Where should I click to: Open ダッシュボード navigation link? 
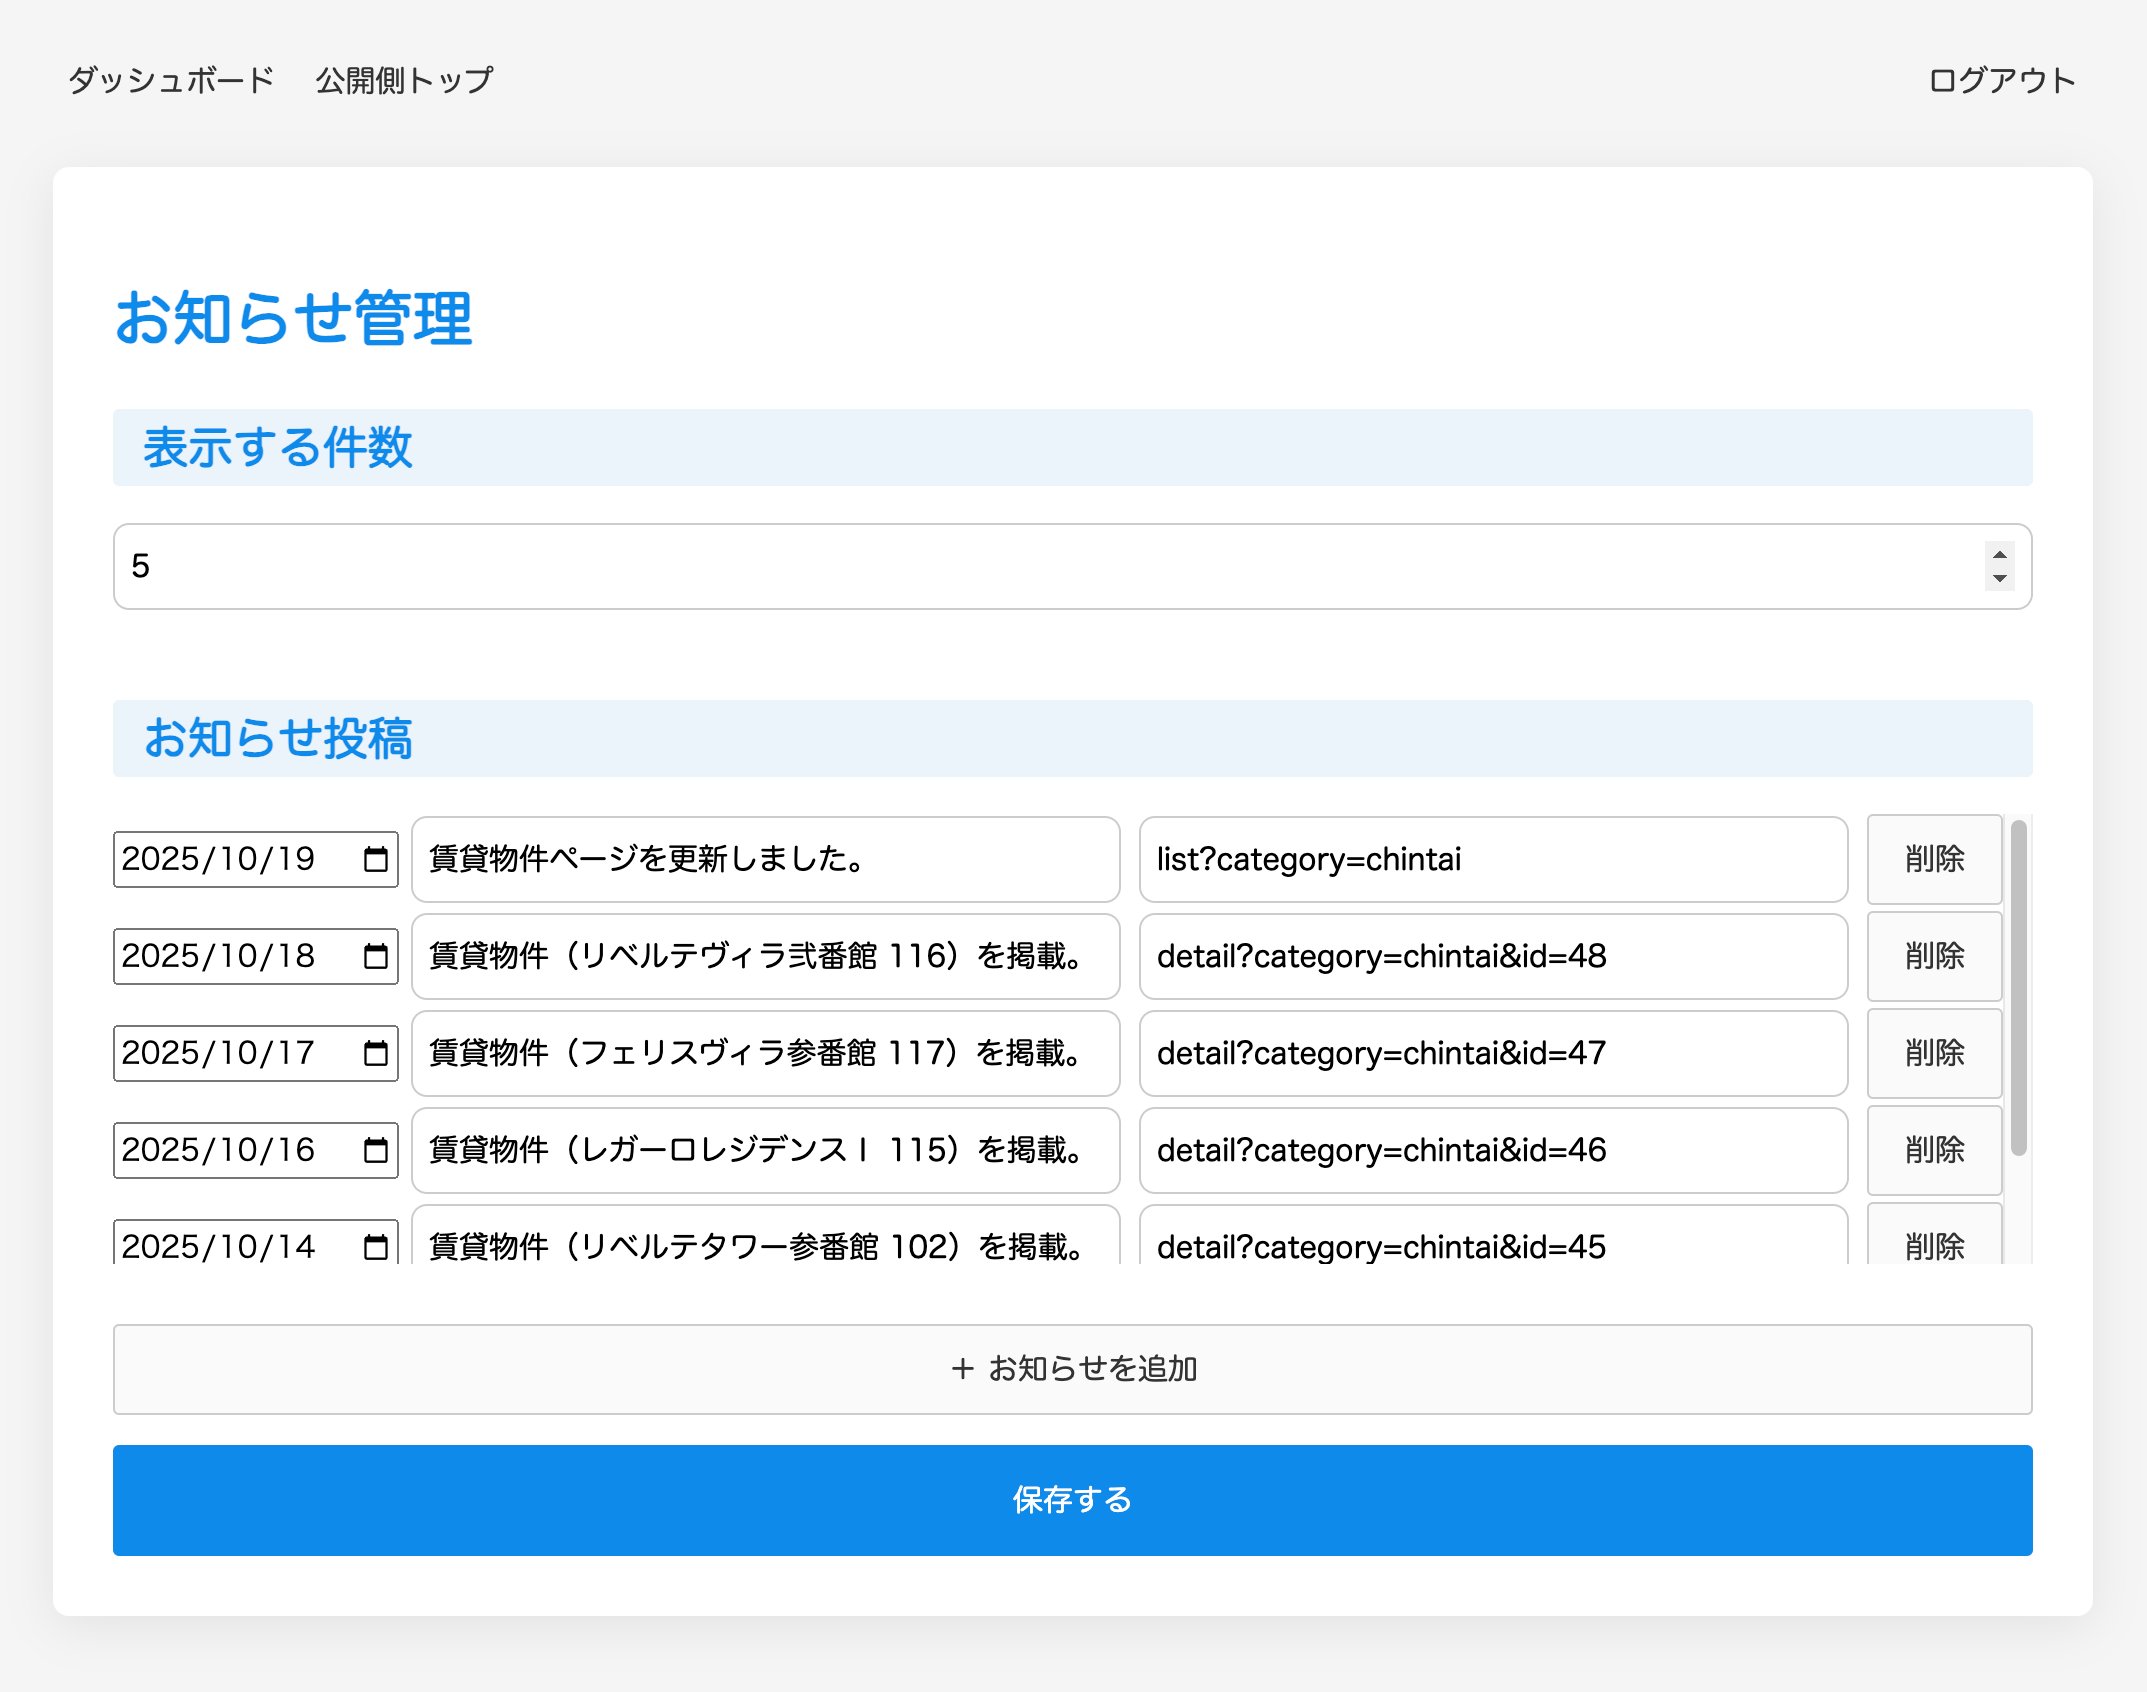[x=171, y=80]
